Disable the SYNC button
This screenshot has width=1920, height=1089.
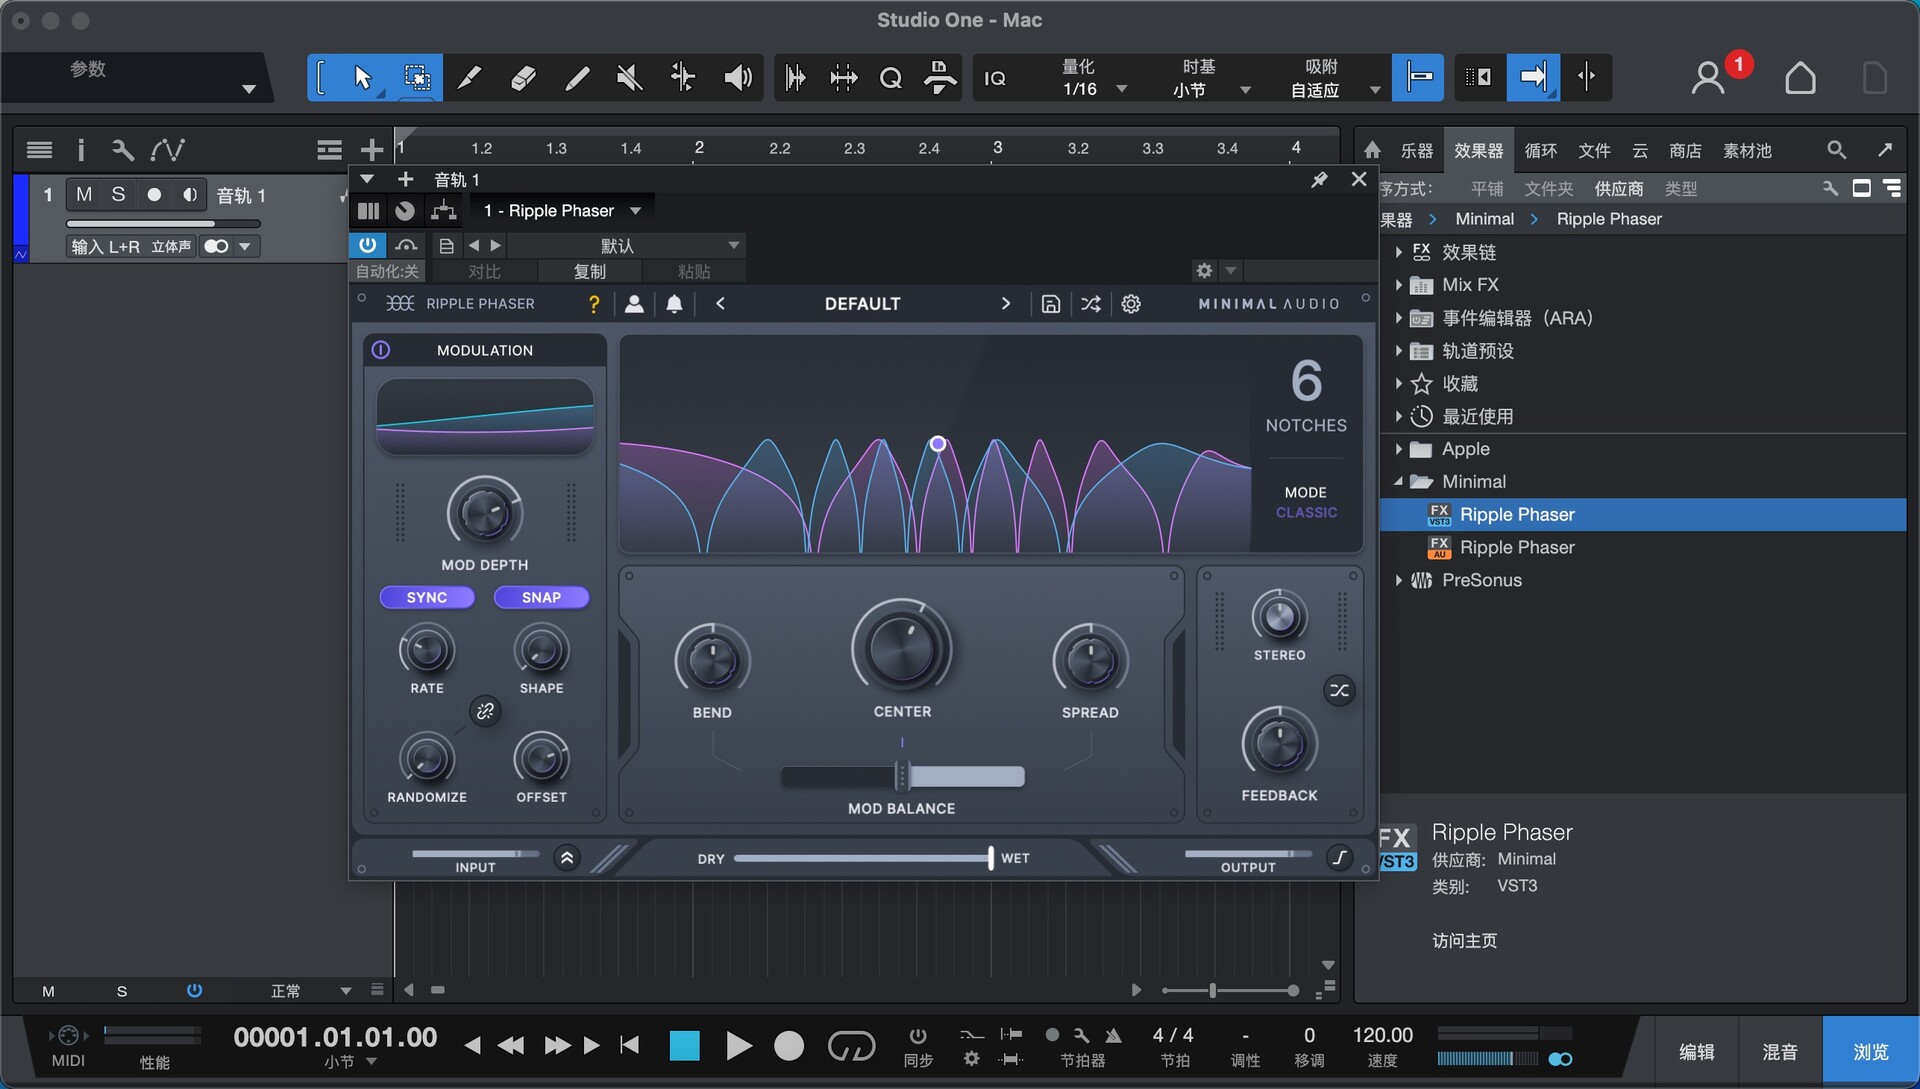click(427, 597)
